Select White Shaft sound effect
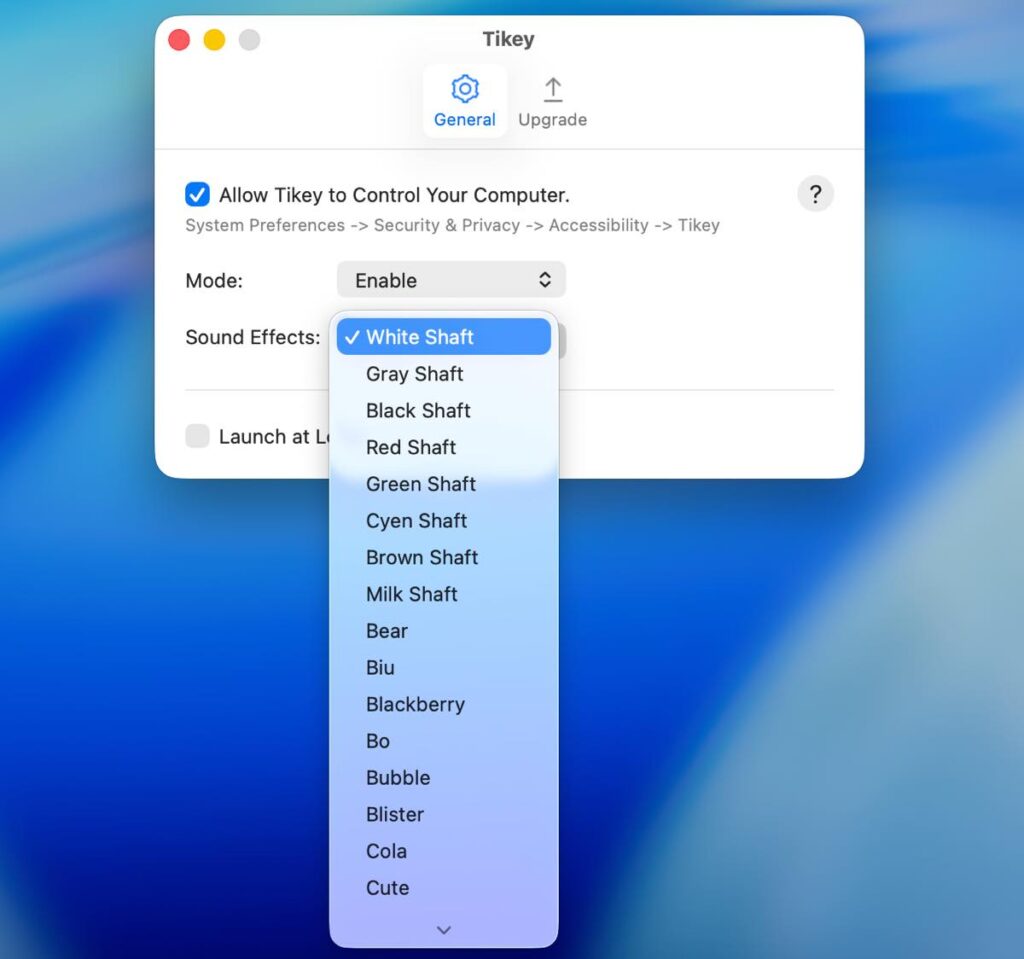Viewport: 1024px width, 959px height. pos(443,337)
